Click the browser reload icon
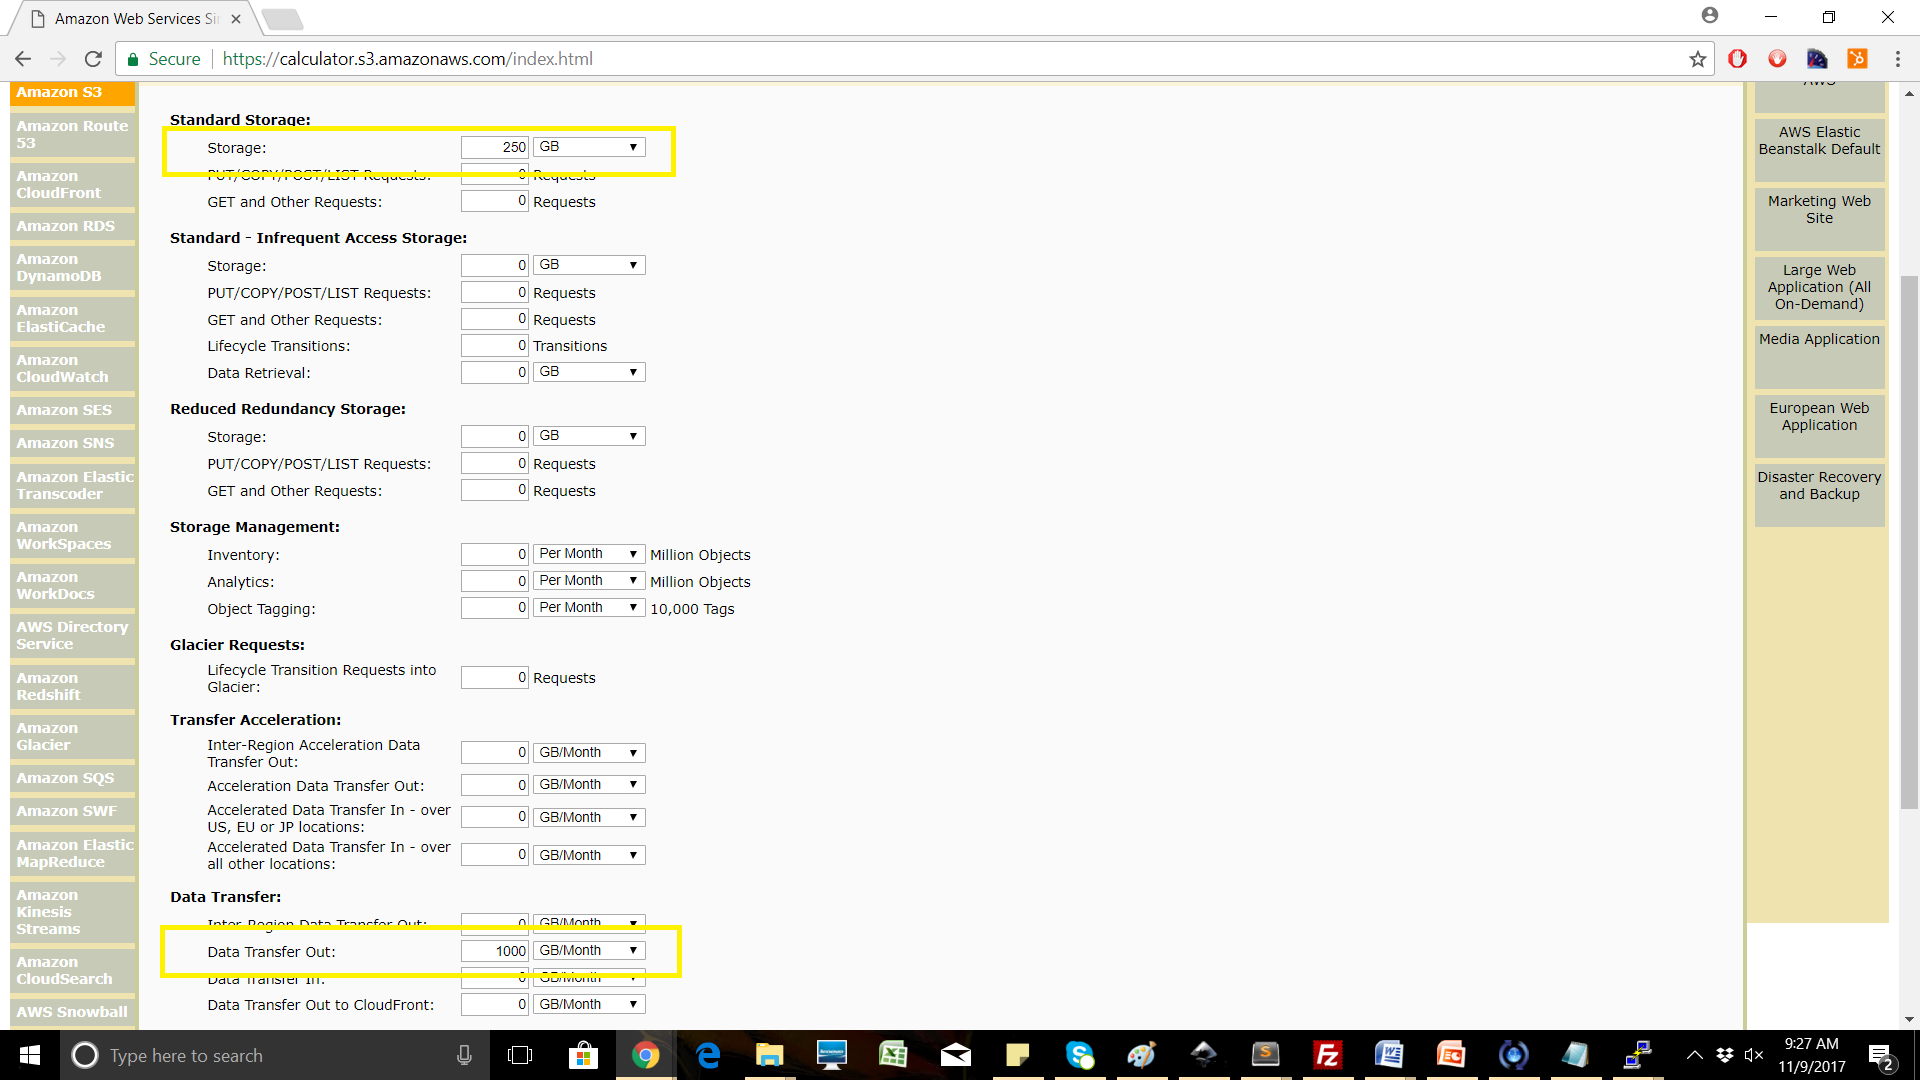The width and height of the screenshot is (1920, 1080). pyautogui.click(x=93, y=59)
